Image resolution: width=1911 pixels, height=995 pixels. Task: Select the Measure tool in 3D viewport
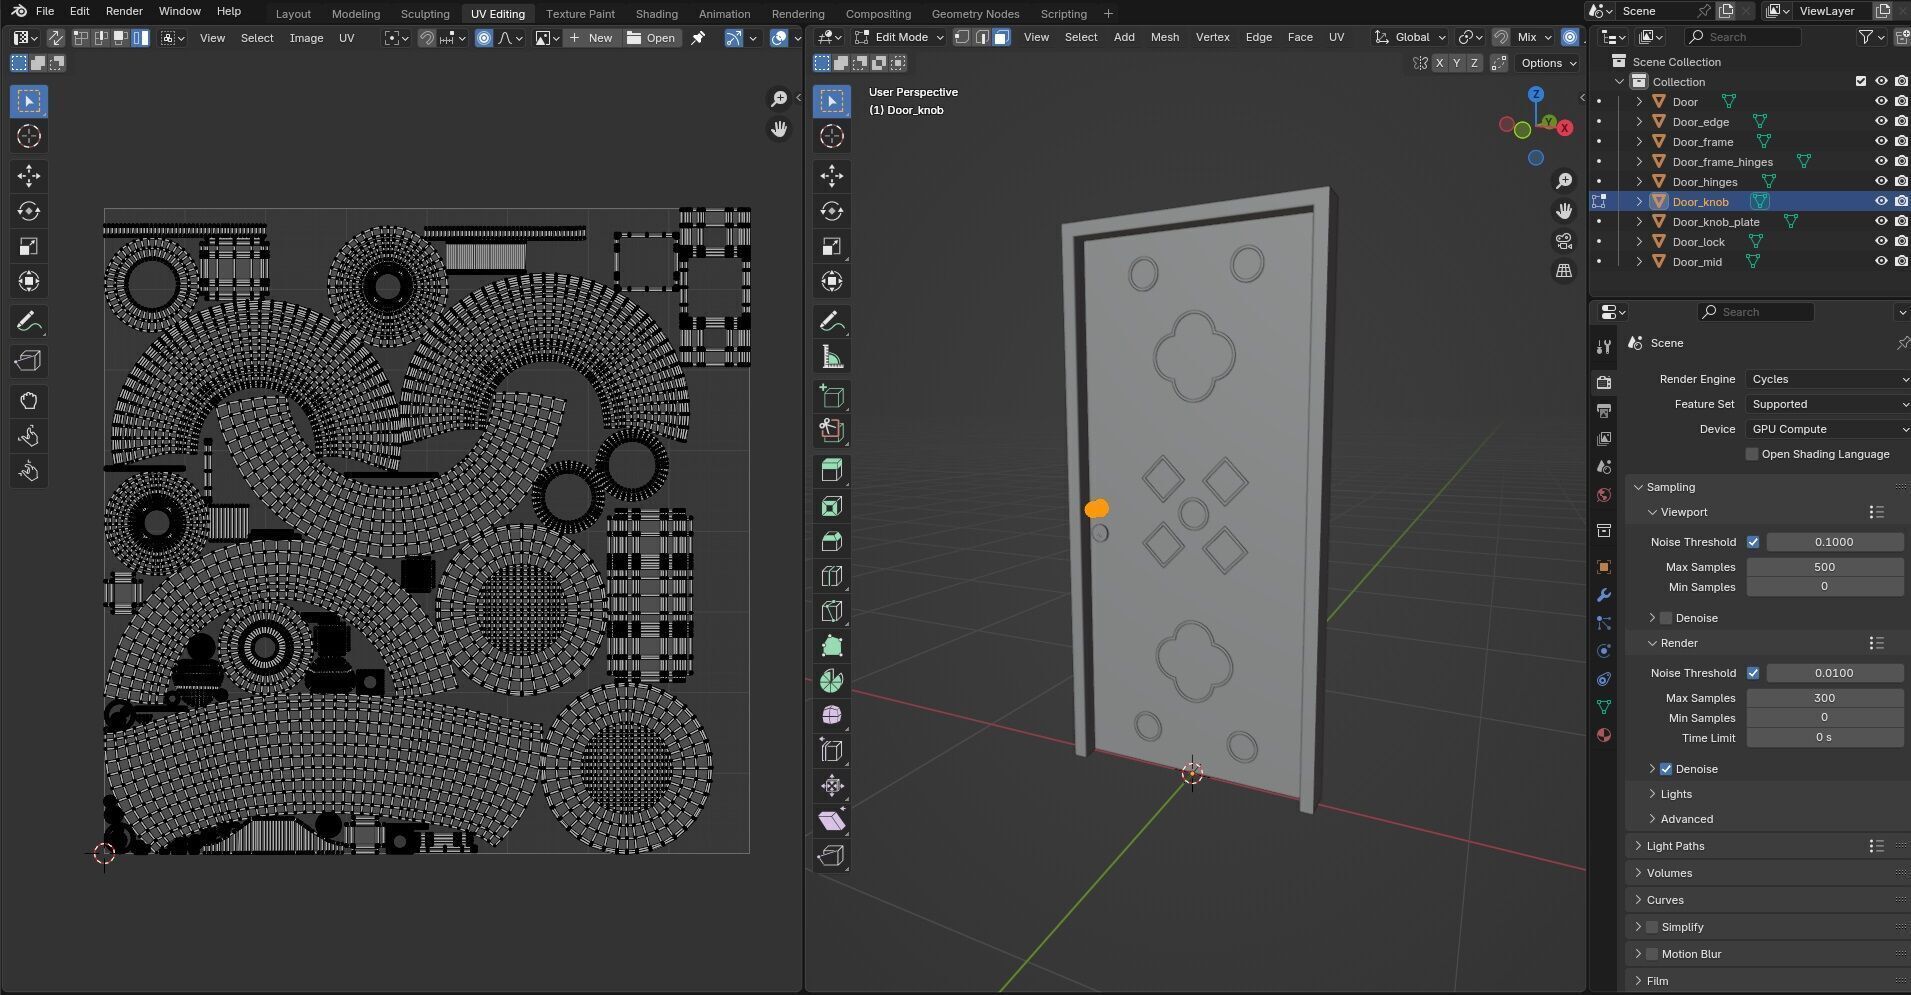(x=832, y=357)
